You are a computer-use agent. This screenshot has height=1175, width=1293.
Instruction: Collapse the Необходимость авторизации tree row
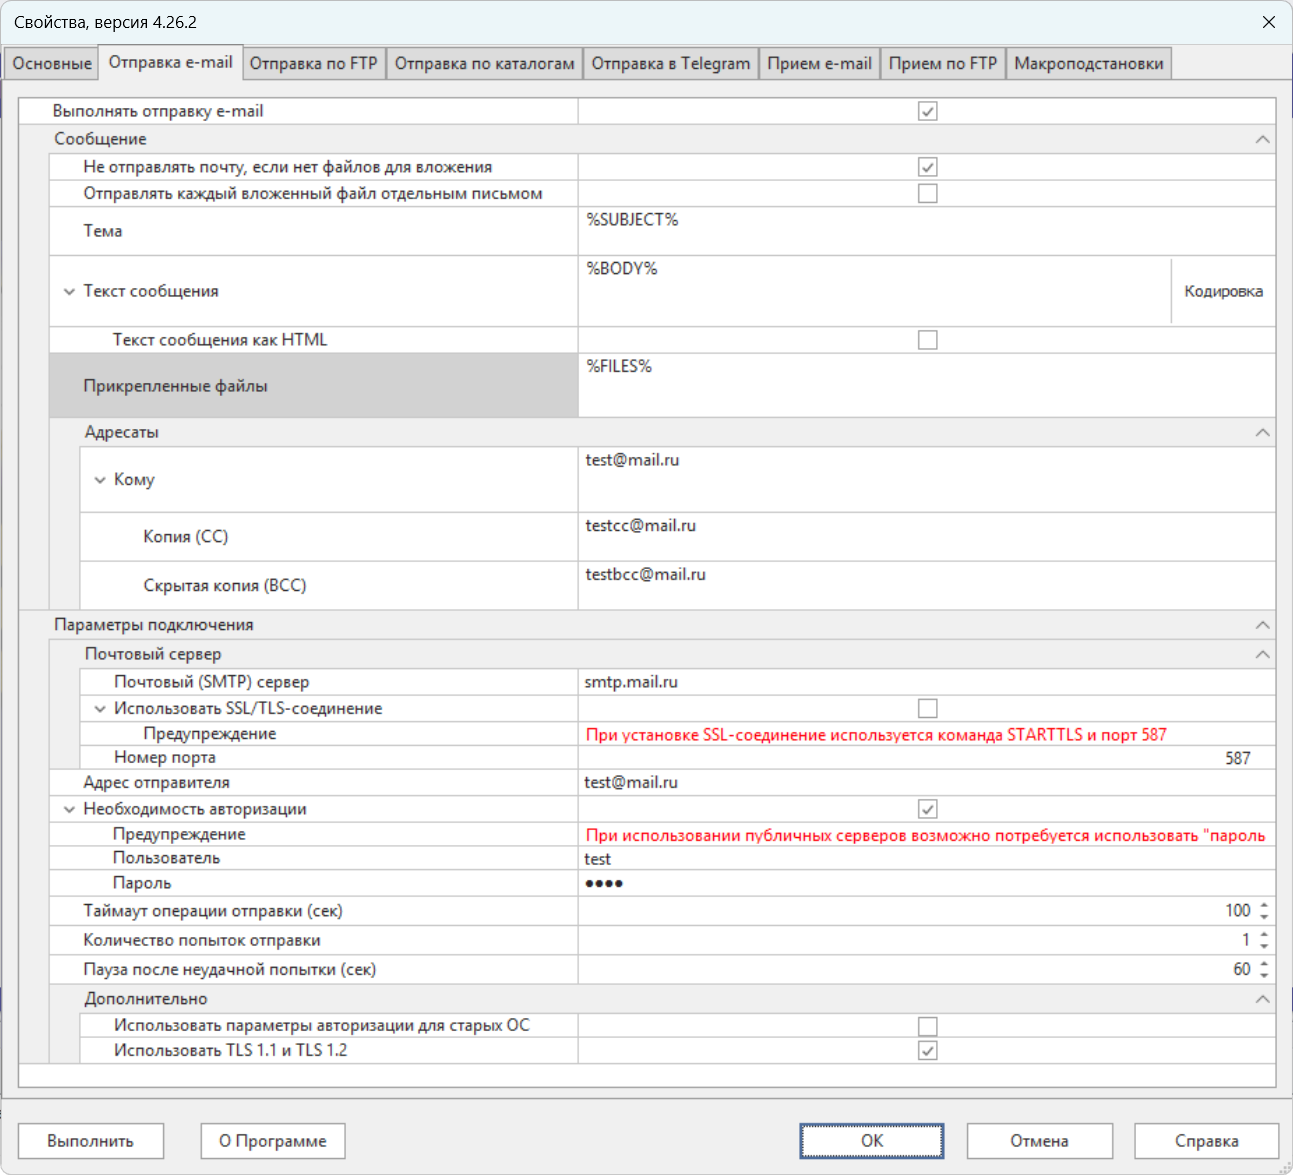tap(69, 809)
